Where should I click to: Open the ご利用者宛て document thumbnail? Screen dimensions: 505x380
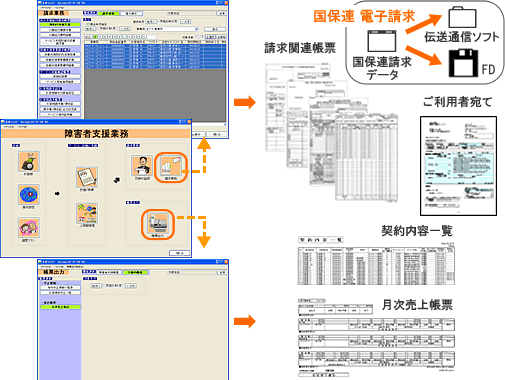click(x=458, y=166)
